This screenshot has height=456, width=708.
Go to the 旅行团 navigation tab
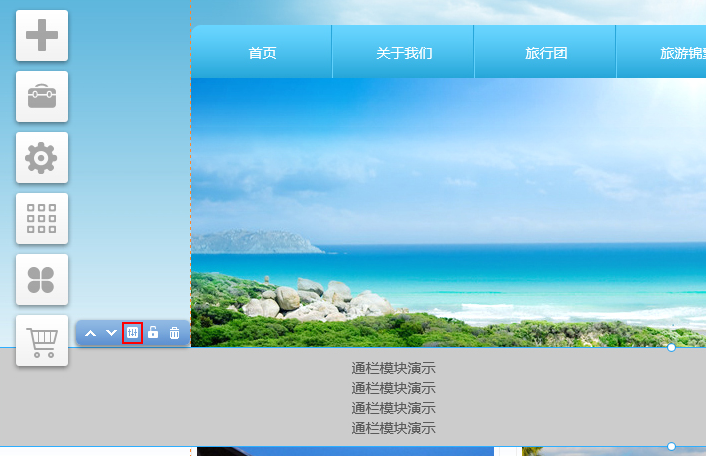click(546, 53)
